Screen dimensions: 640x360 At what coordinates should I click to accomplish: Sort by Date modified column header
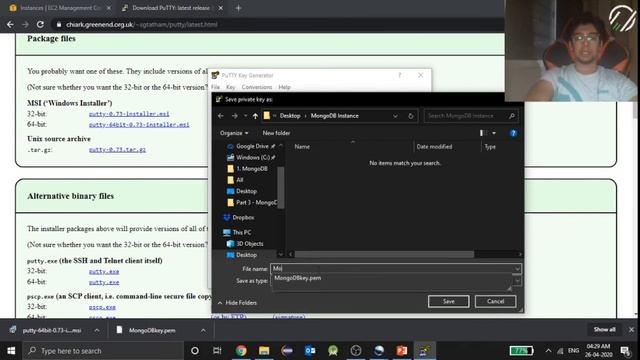434,147
